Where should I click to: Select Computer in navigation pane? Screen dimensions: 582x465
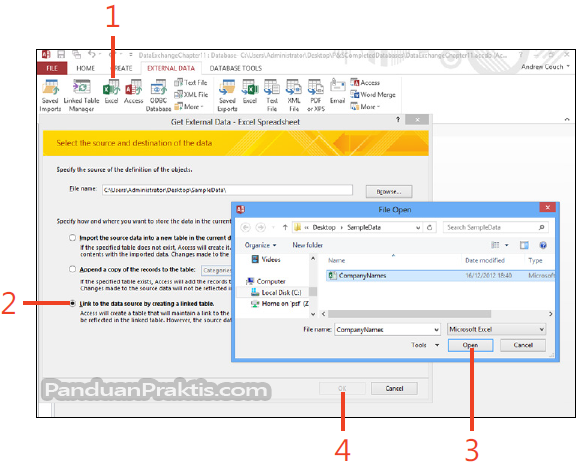pyautogui.click(x=266, y=281)
